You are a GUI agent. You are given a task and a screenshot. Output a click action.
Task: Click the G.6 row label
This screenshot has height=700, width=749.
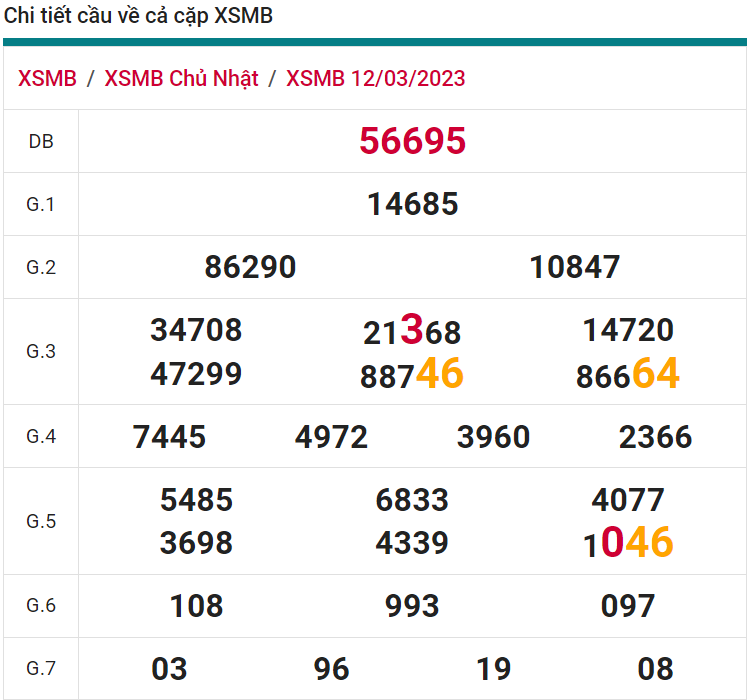pyautogui.click(x=41, y=606)
